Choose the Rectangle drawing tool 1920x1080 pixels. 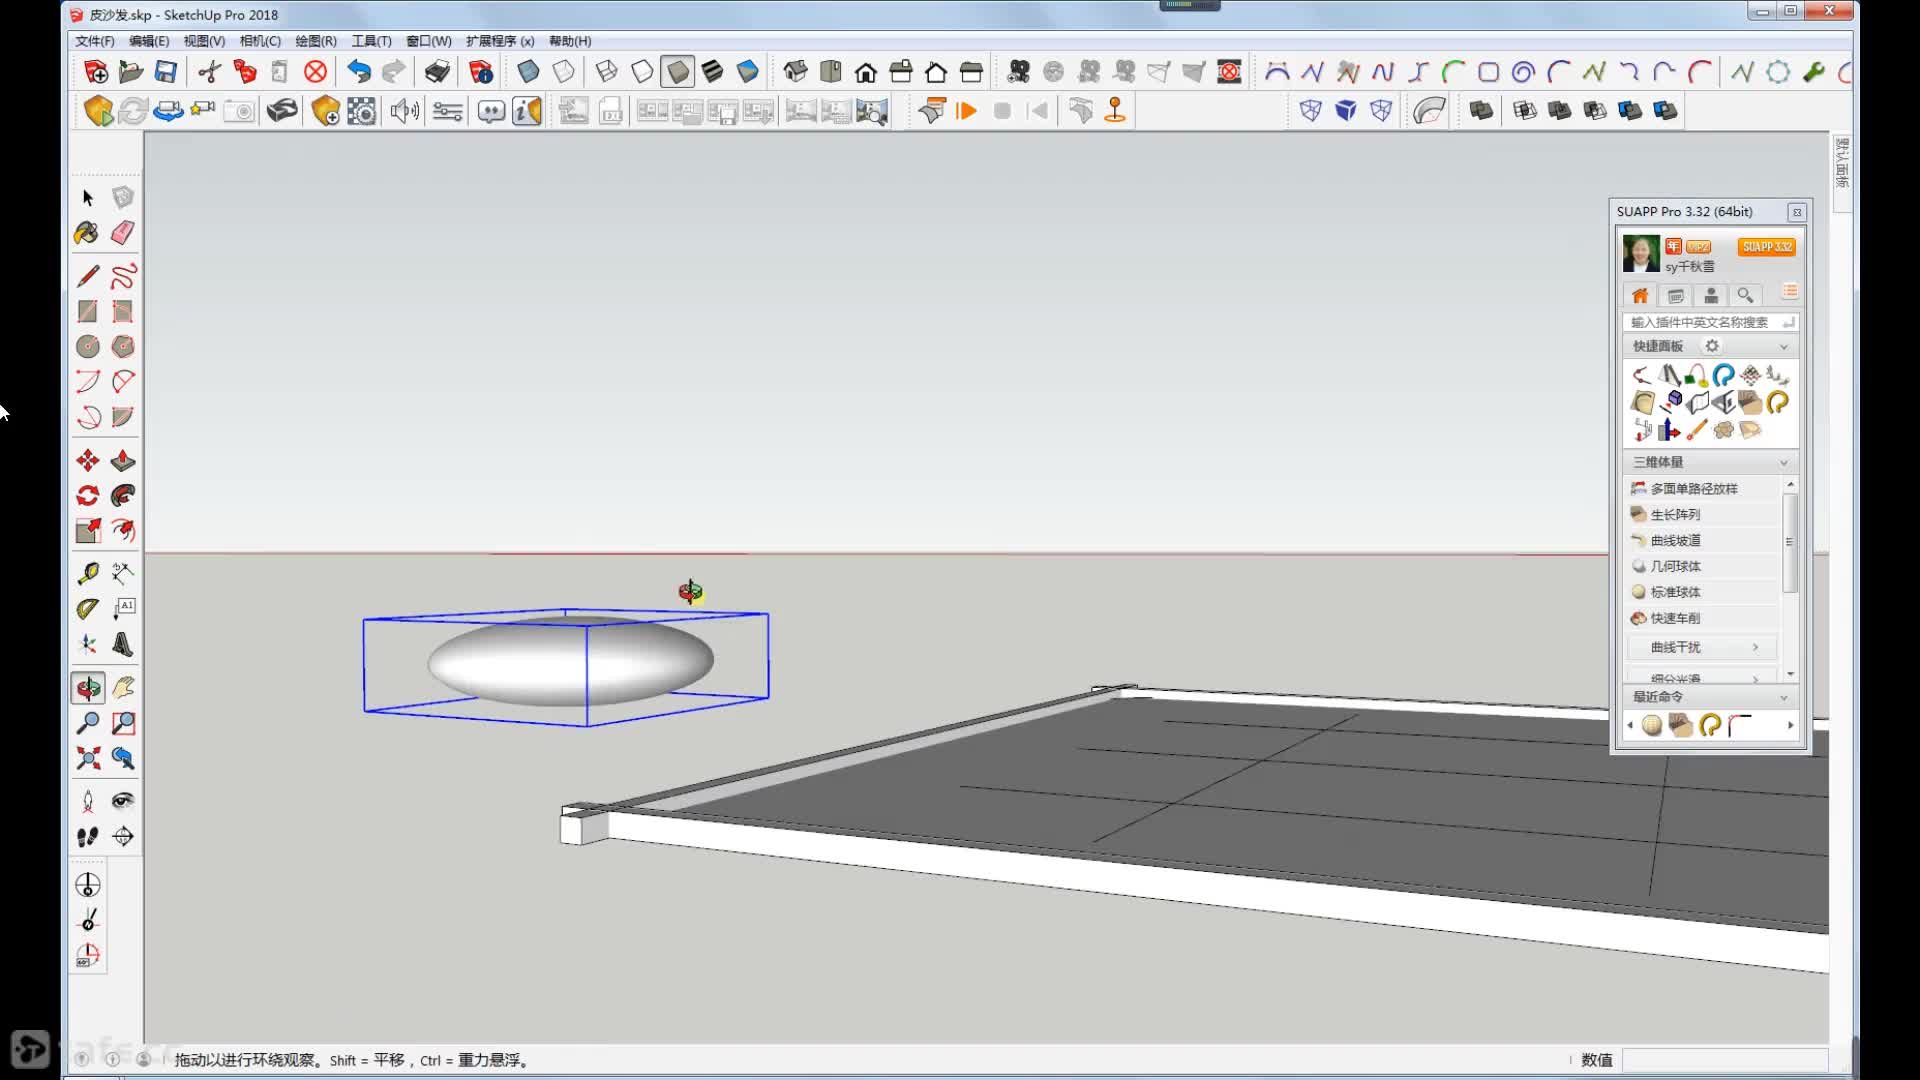point(88,311)
